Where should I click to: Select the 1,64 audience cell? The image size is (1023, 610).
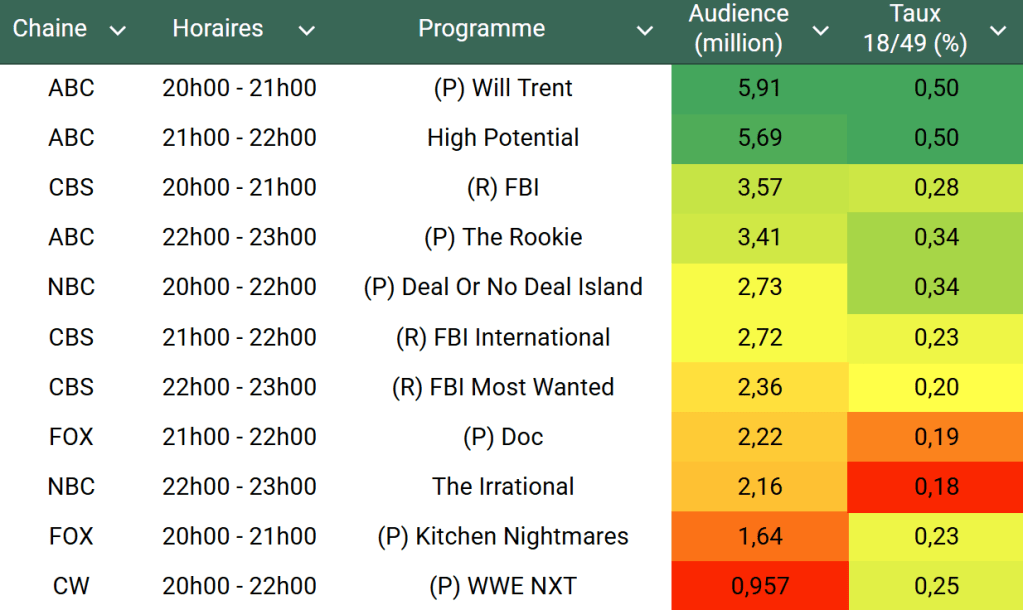coord(759,537)
